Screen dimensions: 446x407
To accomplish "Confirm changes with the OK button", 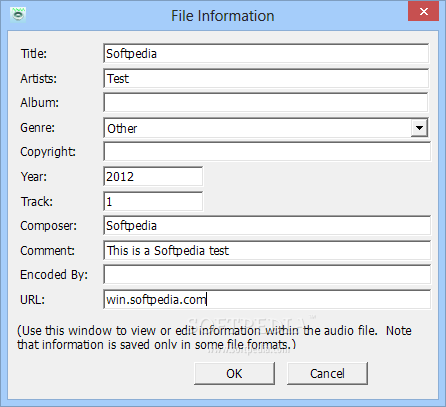I will point(234,374).
